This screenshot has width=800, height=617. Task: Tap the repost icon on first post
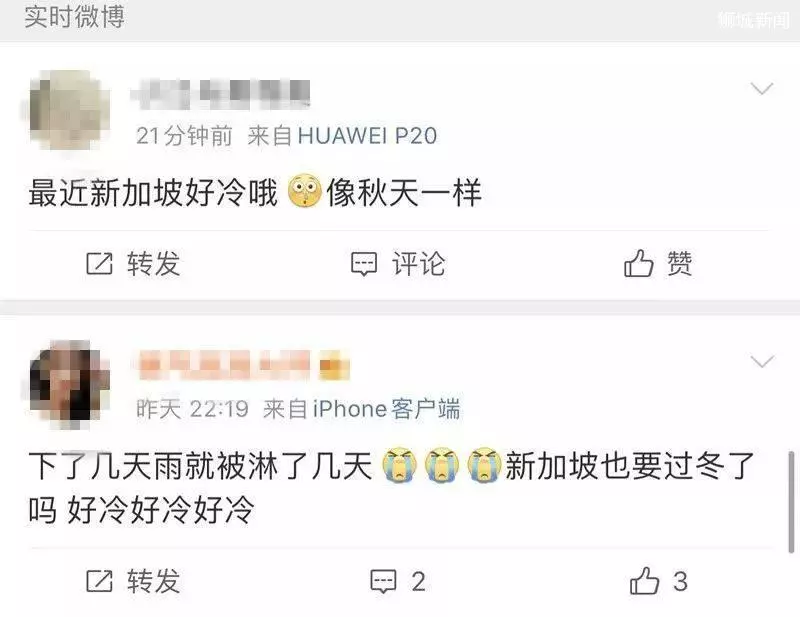coord(99,264)
